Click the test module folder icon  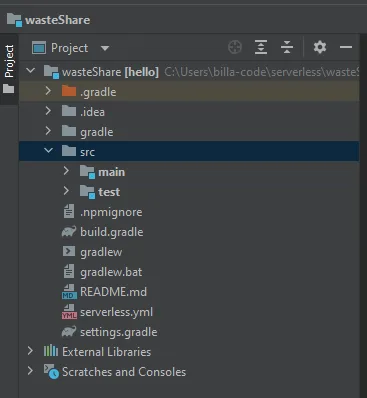point(88,192)
